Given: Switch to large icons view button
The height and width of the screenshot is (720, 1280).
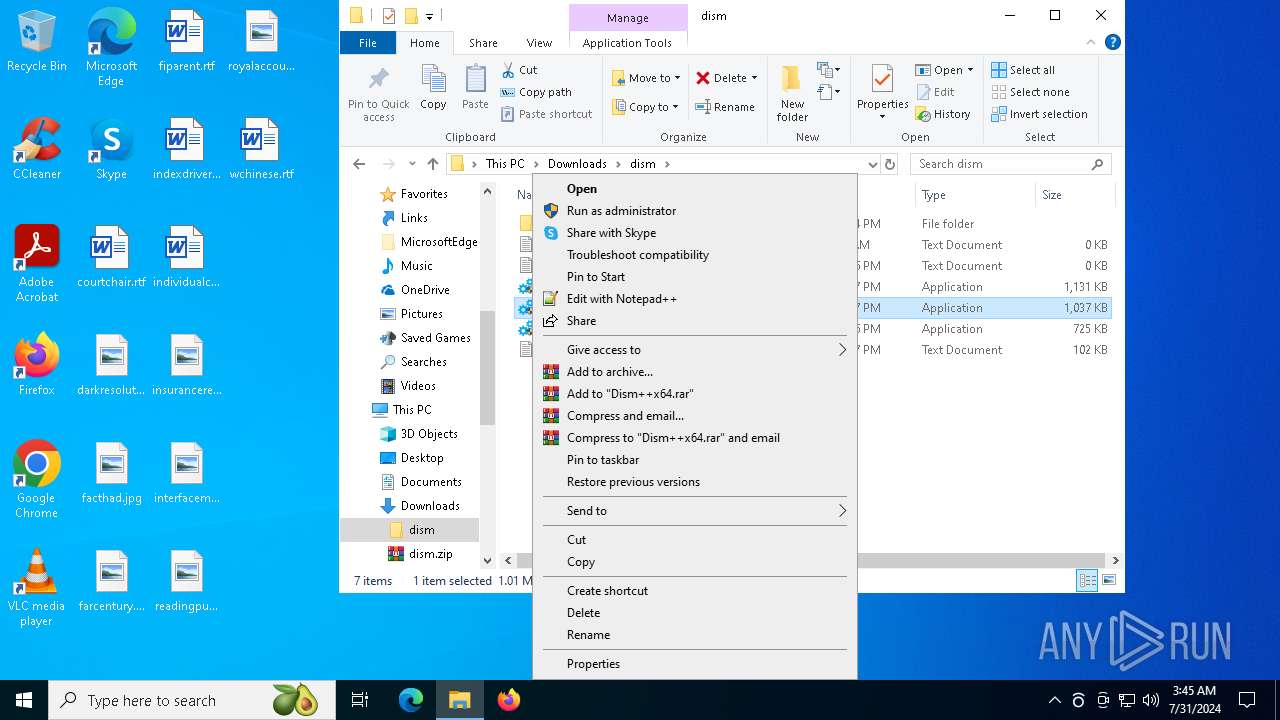Looking at the screenshot, I should pyautogui.click(x=1109, y=580).
